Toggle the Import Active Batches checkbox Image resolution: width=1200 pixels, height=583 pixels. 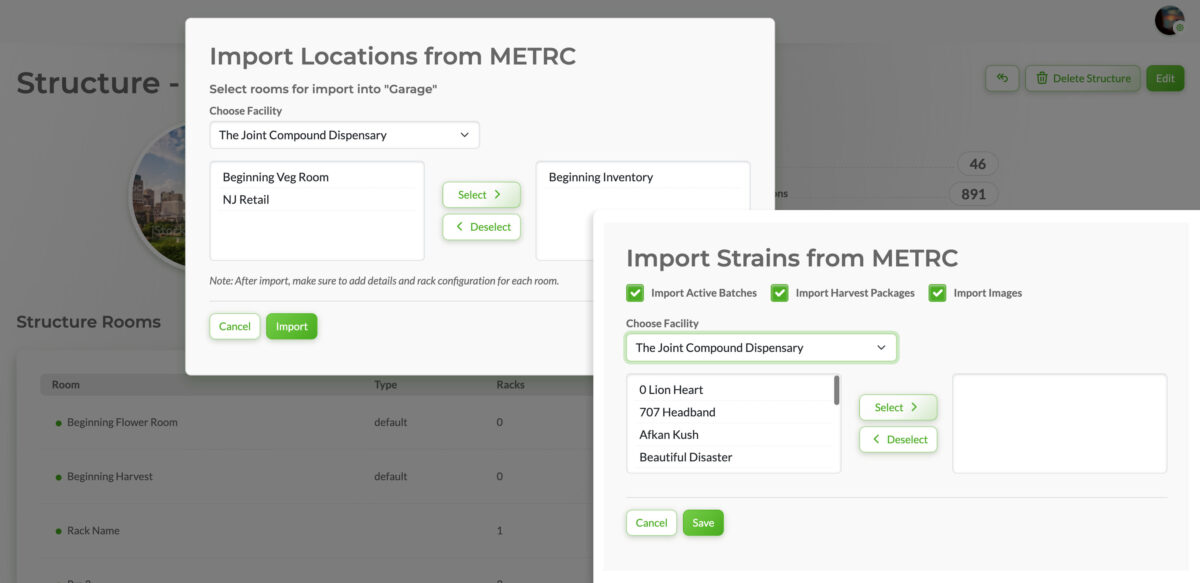pos(635,293)
